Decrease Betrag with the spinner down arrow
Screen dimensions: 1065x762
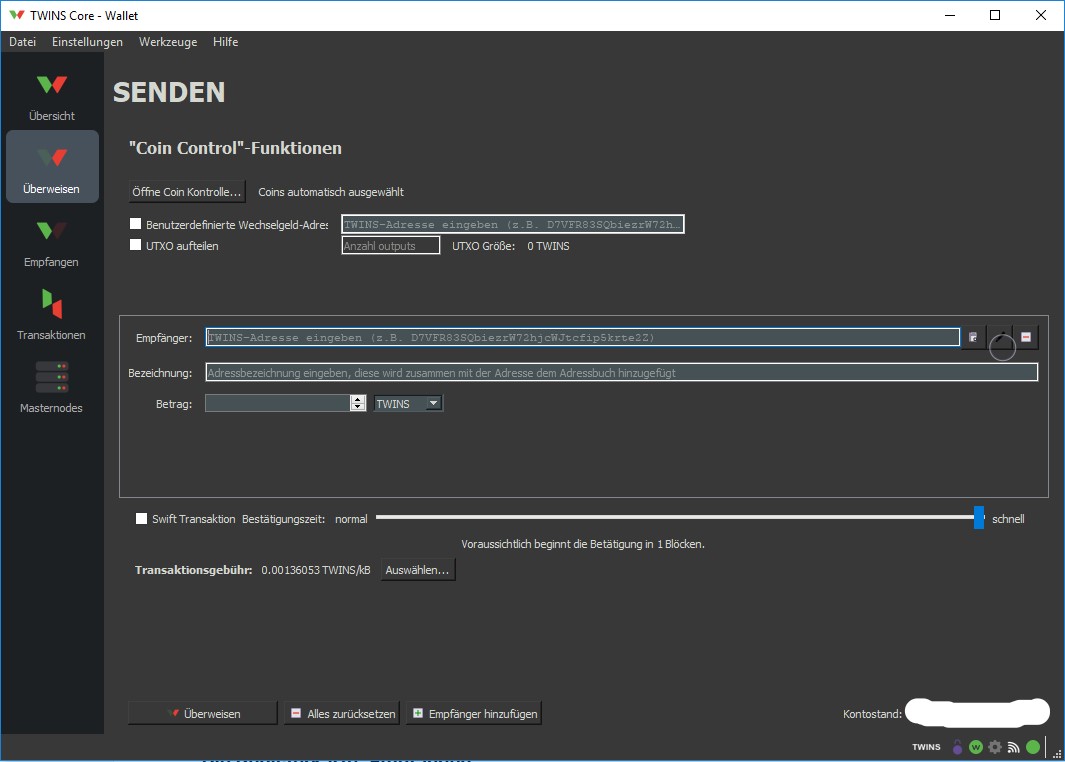358,407
